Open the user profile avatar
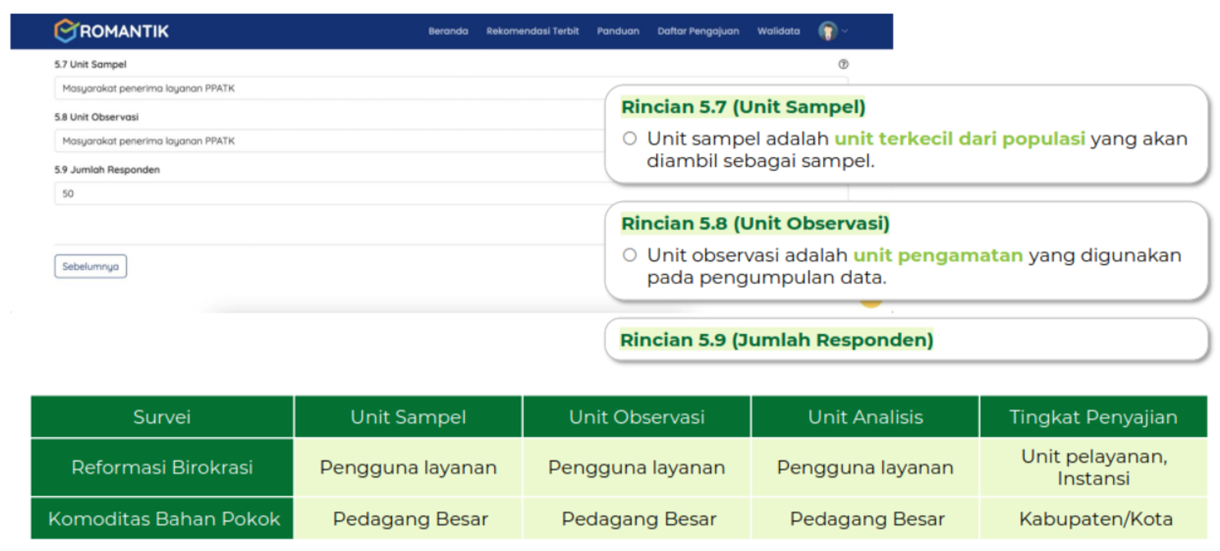This screenshot has height=551, width=1220. click(x=827, y=31)
